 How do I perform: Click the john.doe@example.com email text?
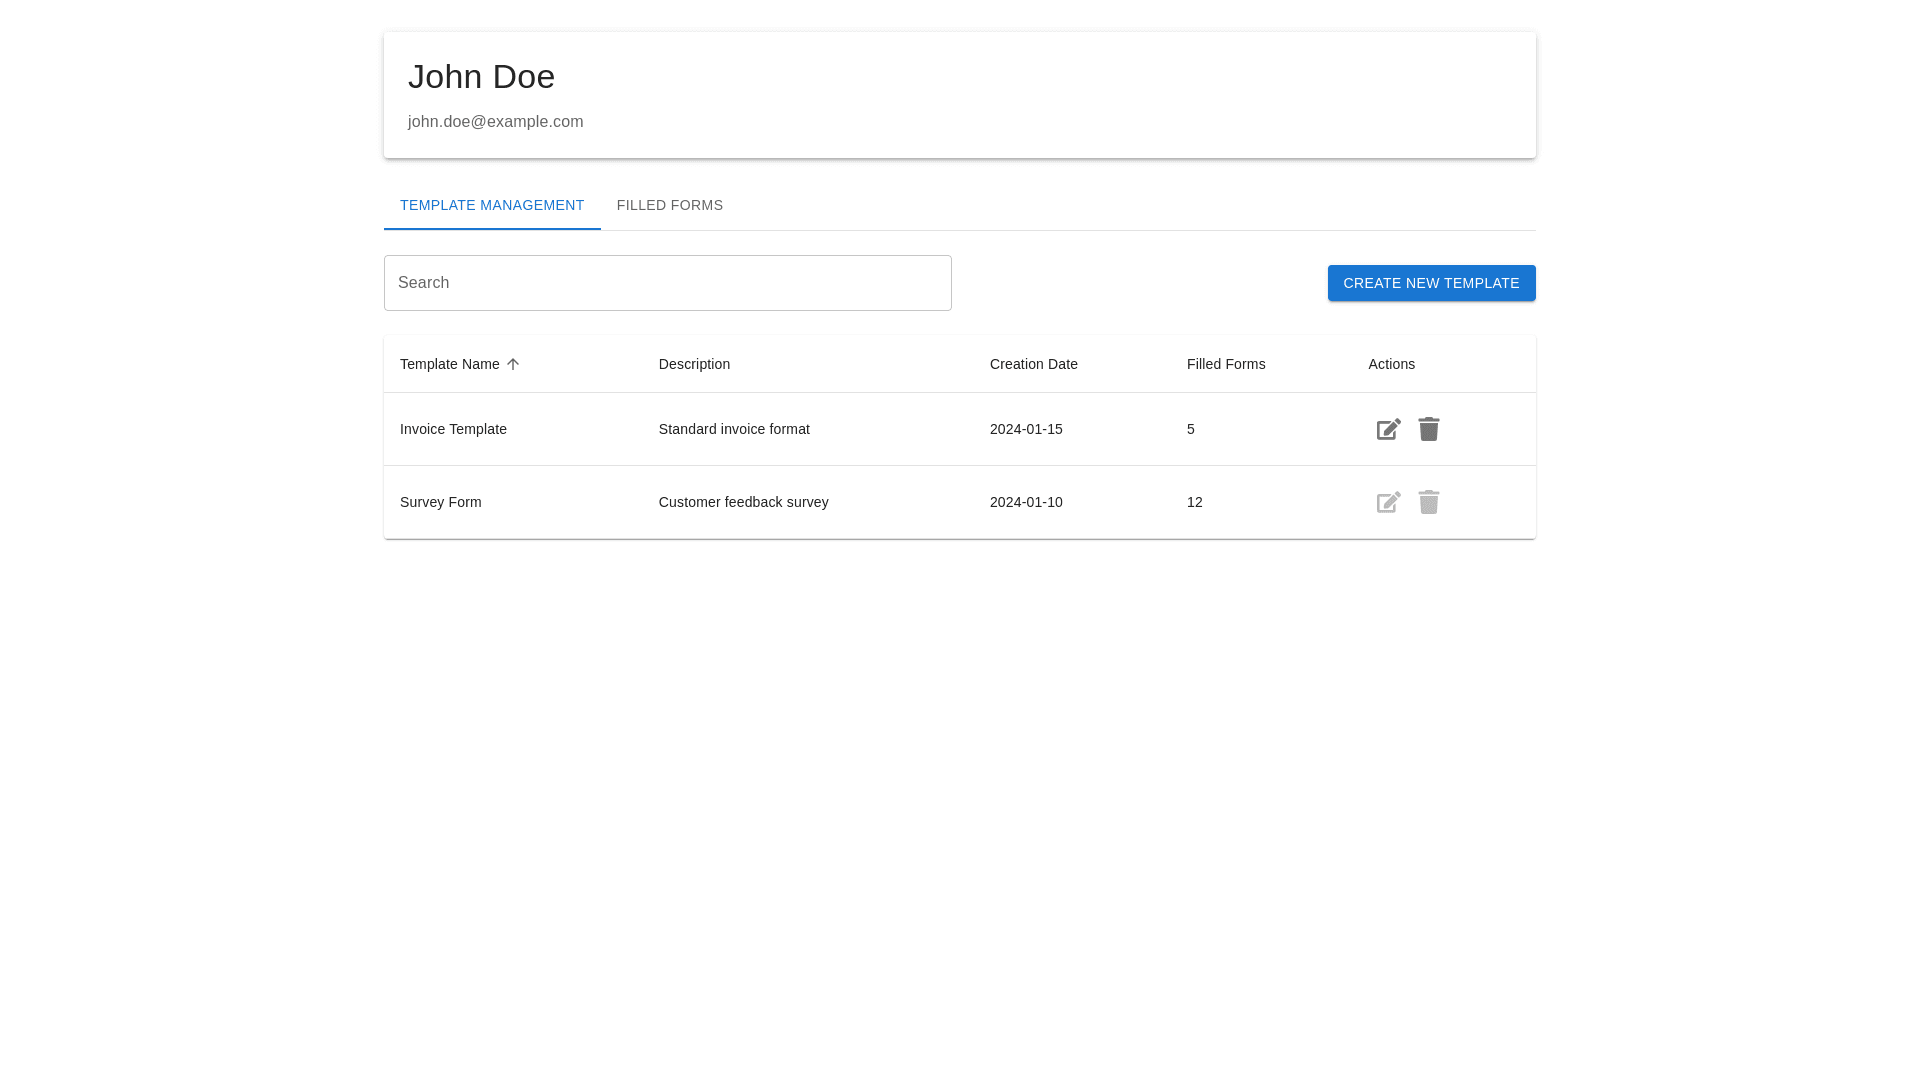click(x=495, y=122)
